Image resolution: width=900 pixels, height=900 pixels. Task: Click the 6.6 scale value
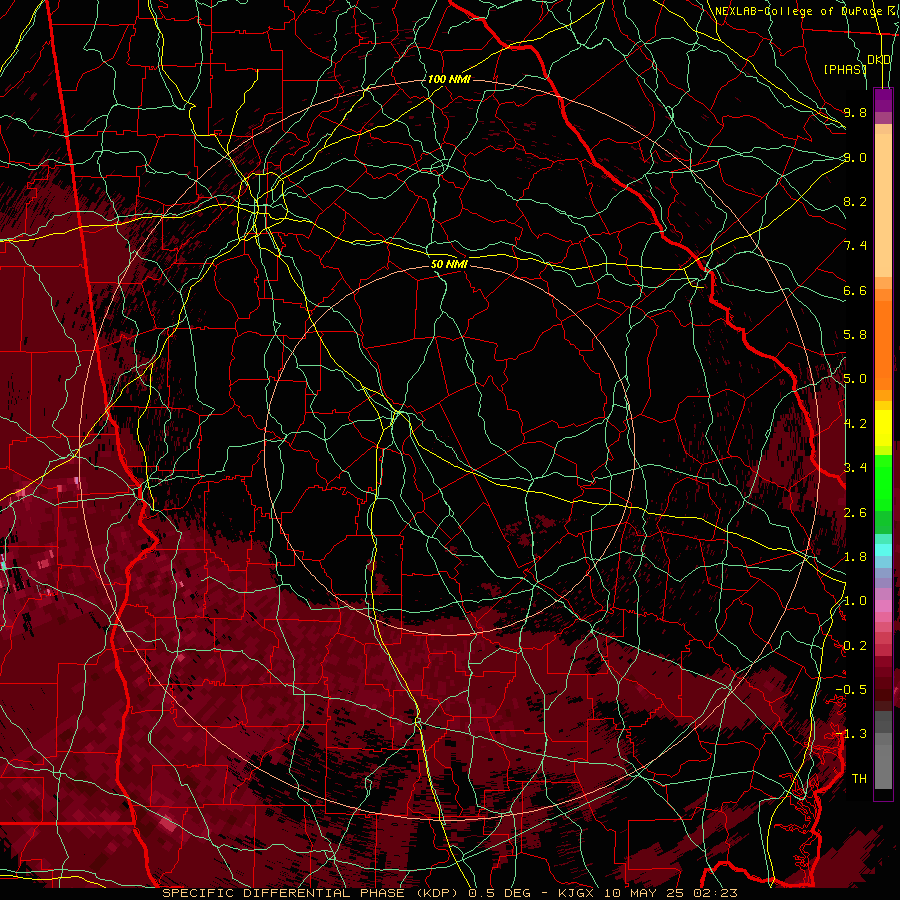pyautogui.click(x=855, y=290)
